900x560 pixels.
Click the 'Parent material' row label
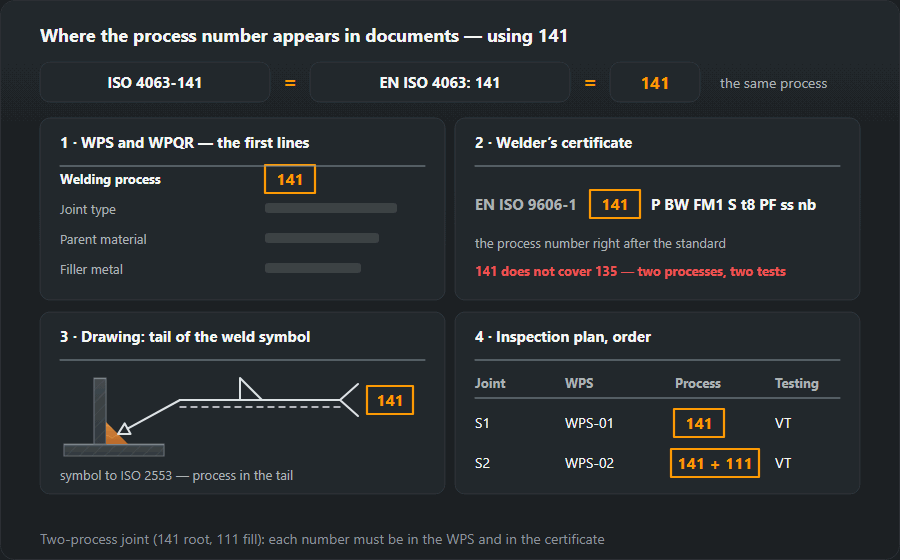[103, 239]
